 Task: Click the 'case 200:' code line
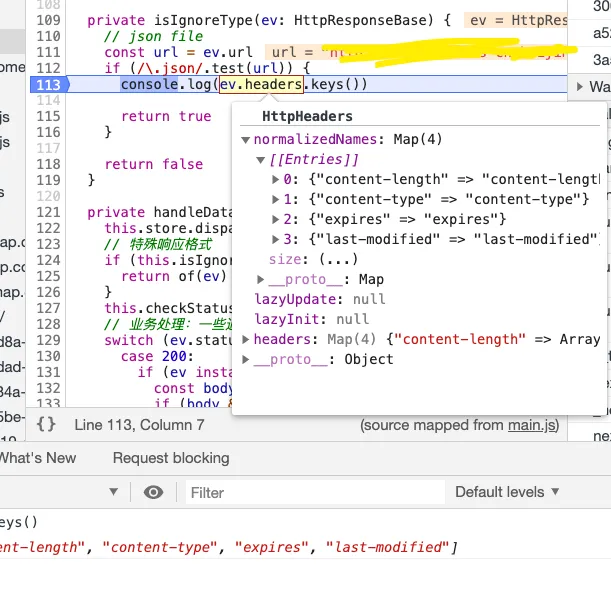pos(157,356)
